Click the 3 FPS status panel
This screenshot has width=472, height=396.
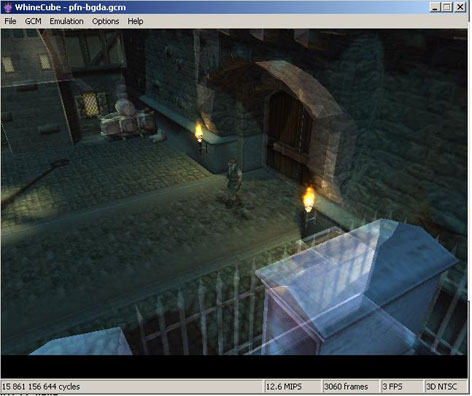click(401, 387)
